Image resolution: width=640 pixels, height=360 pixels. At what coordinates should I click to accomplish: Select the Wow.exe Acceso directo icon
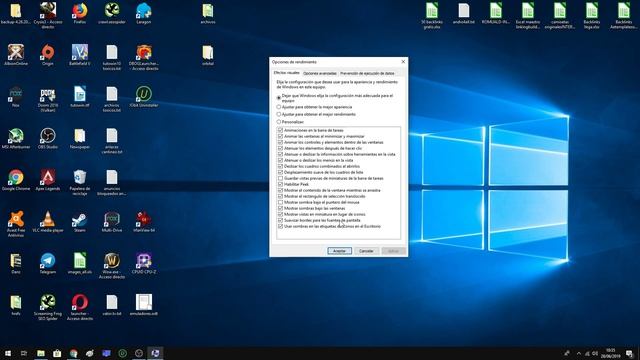pyautogui.click(x=111, y=266)
